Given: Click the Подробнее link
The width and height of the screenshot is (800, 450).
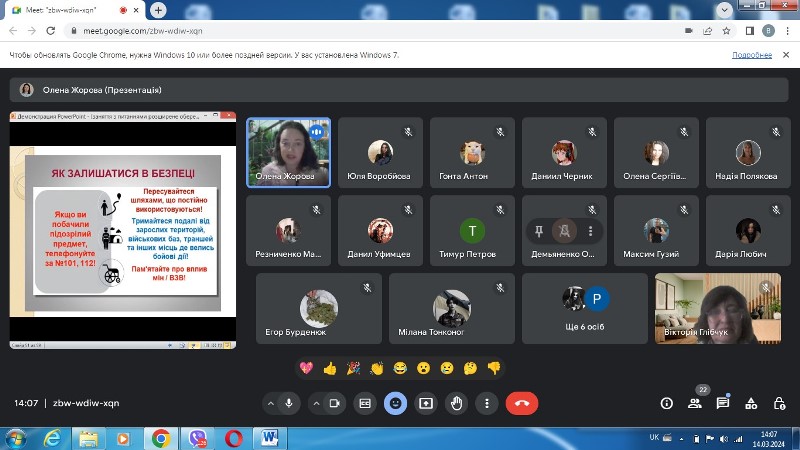Looking at the screenshot, I should (752, 55).
